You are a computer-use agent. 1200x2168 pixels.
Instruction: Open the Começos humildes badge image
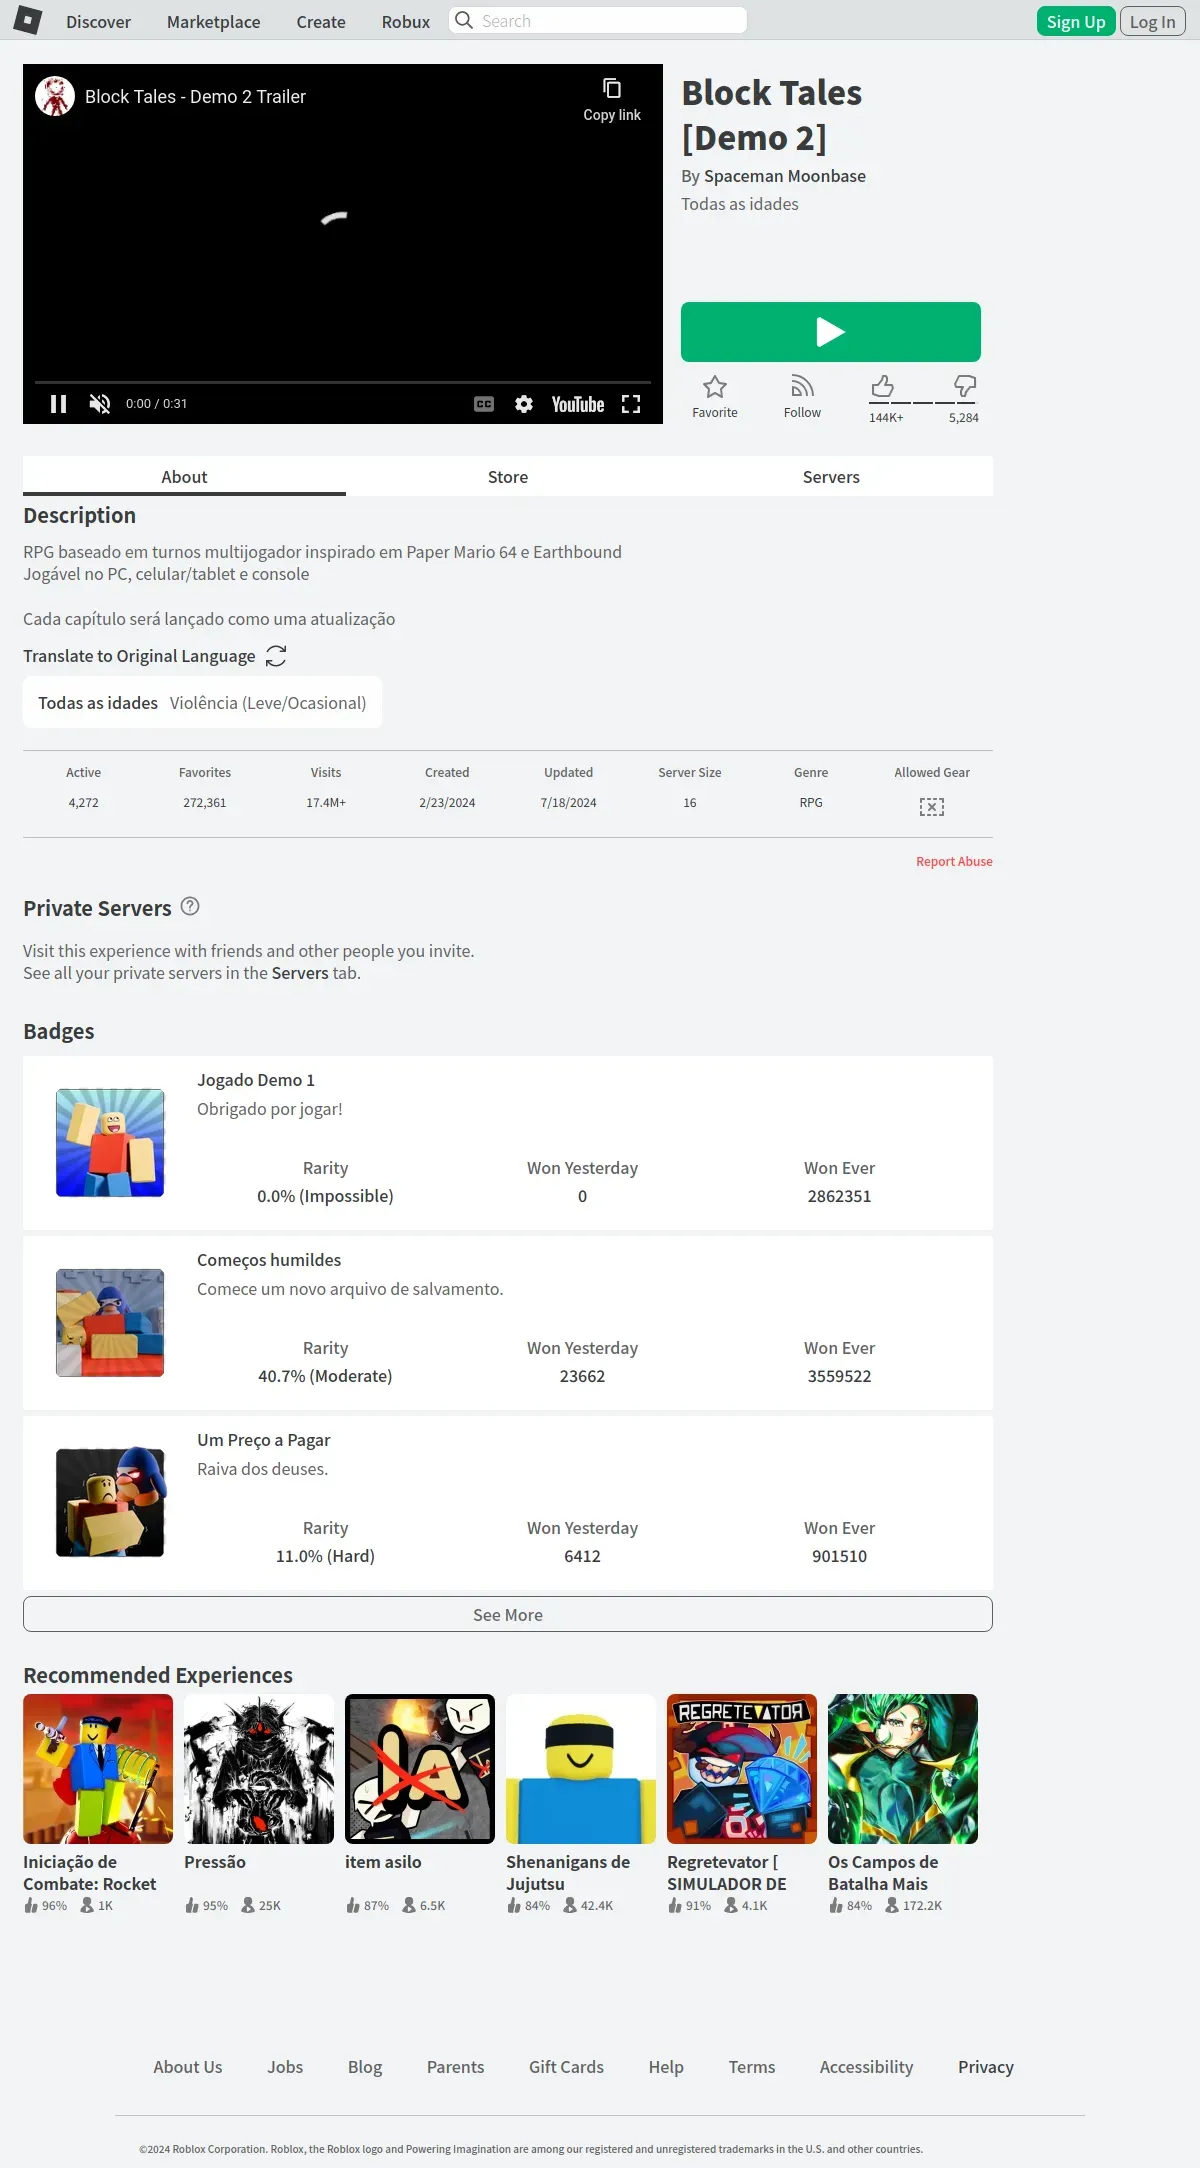[110, 1323]
